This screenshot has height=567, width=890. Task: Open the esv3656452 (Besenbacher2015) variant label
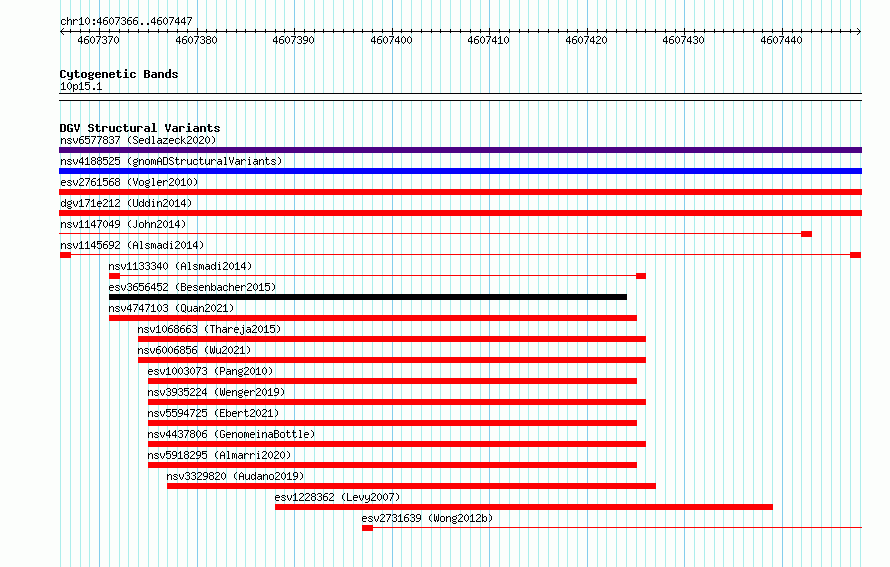click(x=192, y=287)
